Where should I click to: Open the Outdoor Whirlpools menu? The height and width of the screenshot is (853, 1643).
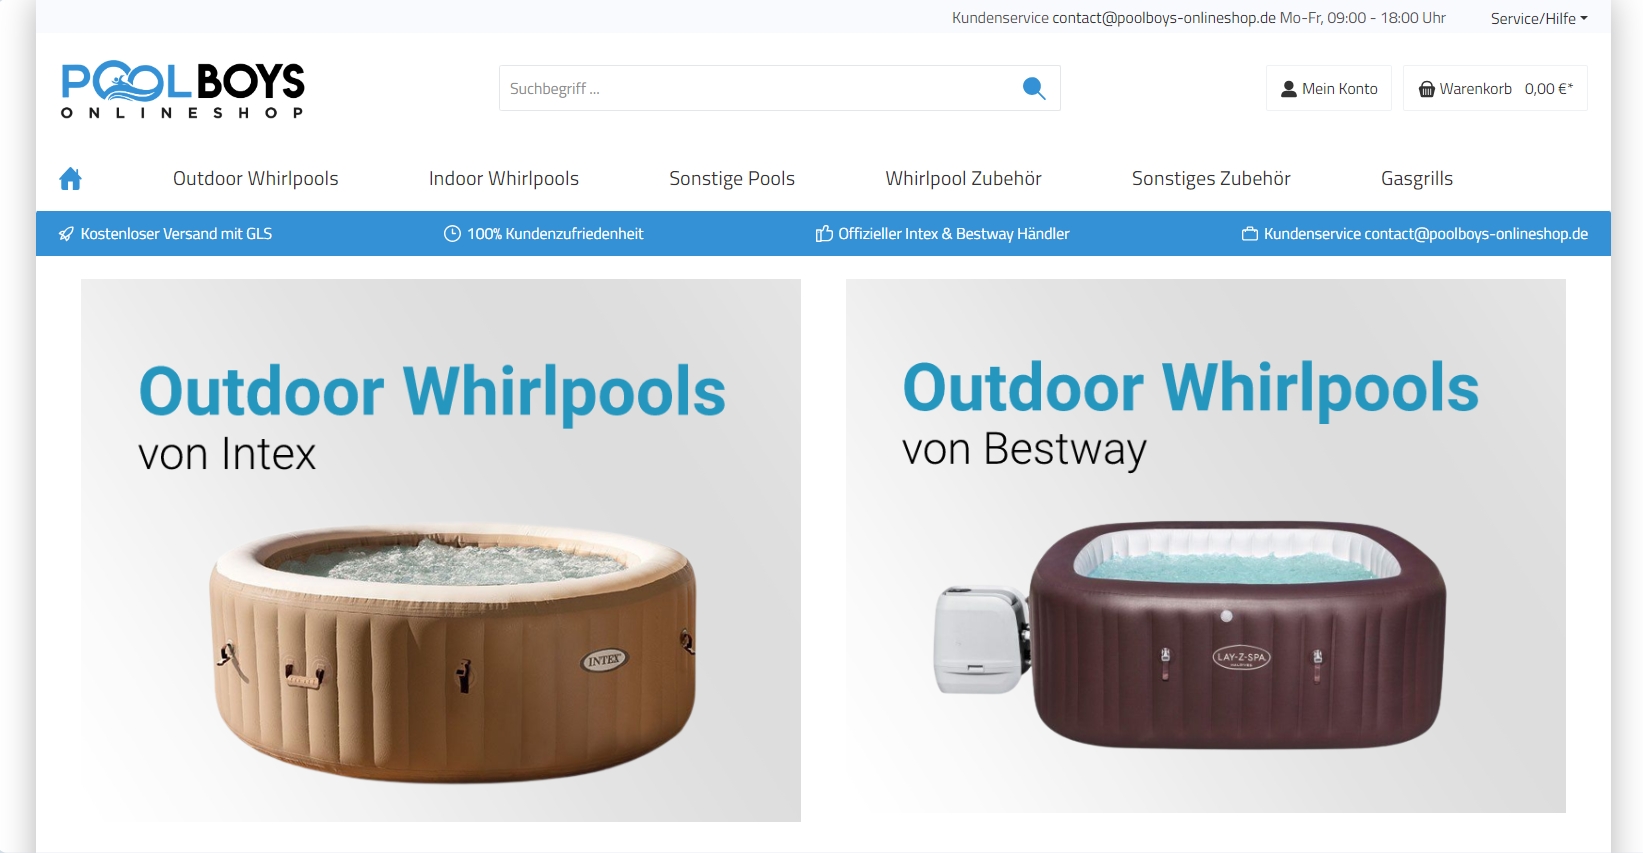[x=256, y=179]
